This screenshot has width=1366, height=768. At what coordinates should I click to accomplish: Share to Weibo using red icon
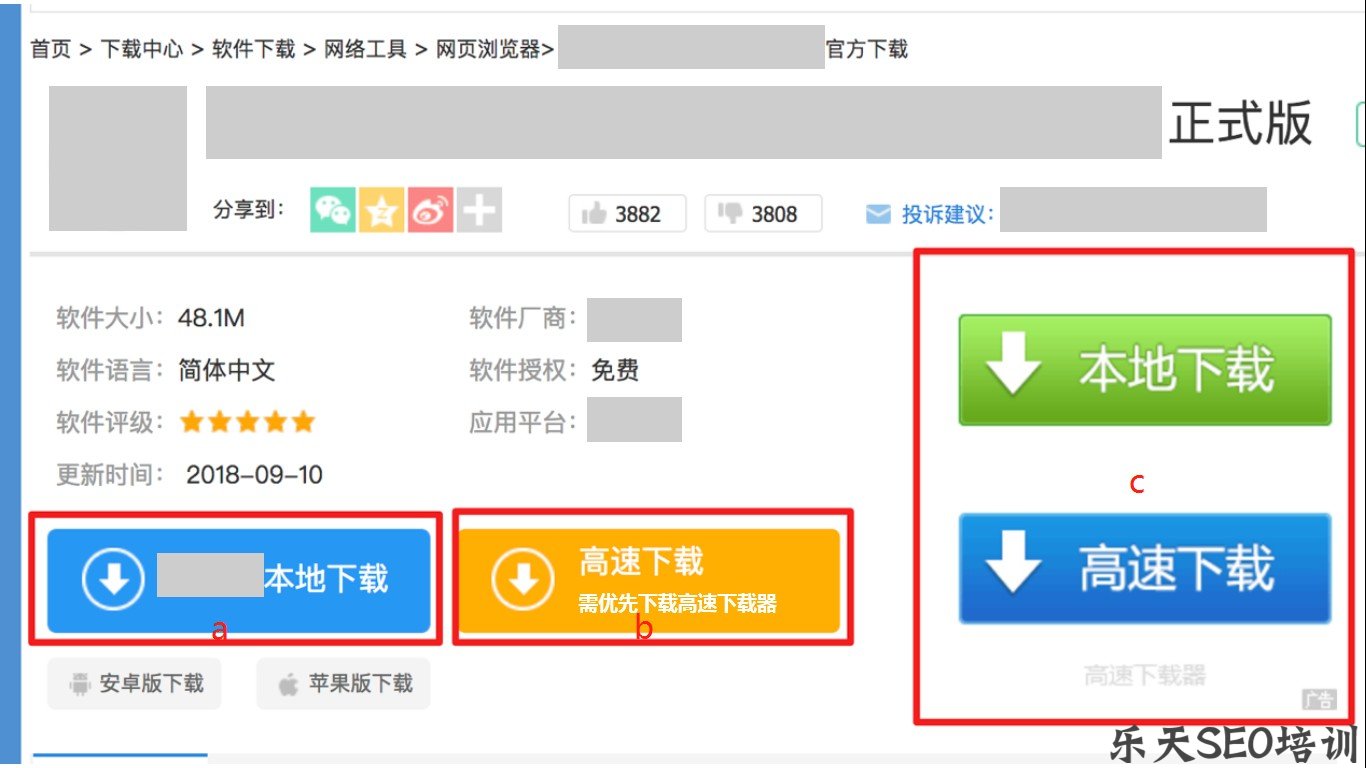click(430, 211)
